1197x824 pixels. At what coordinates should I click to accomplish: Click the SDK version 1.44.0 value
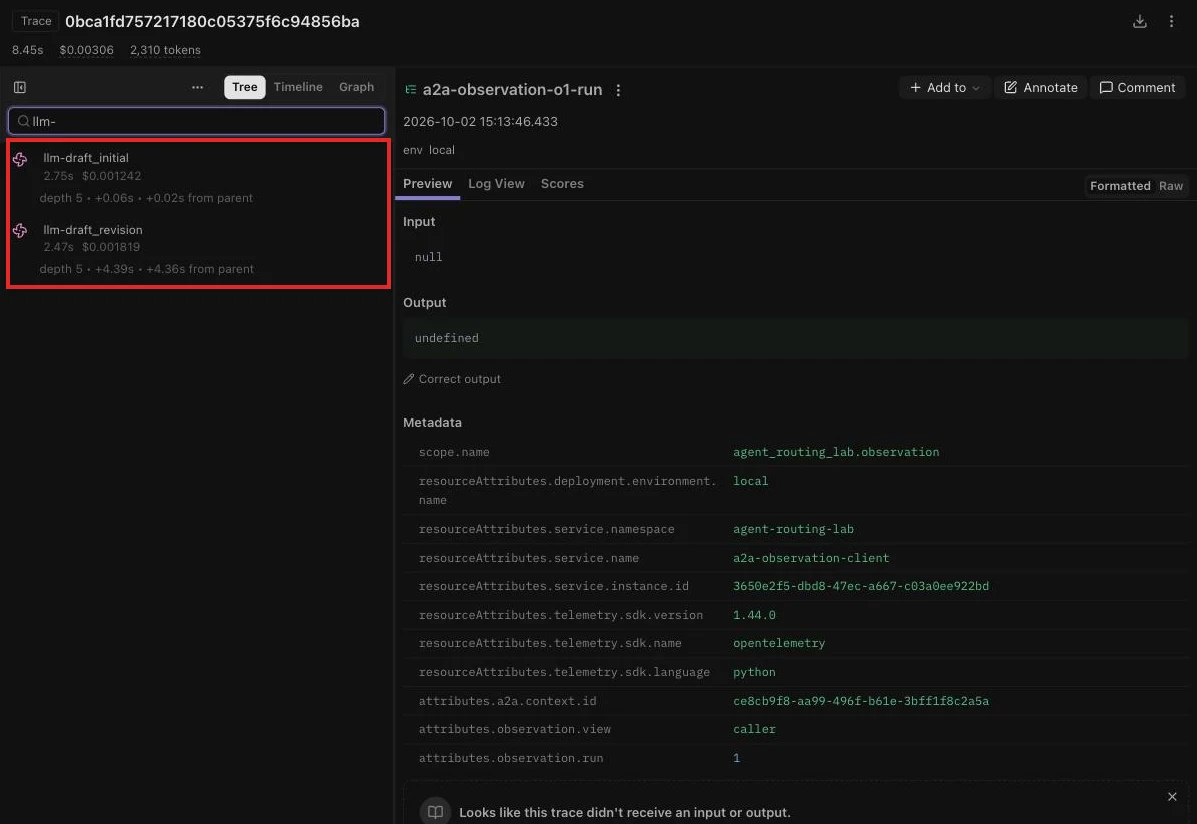754,616
